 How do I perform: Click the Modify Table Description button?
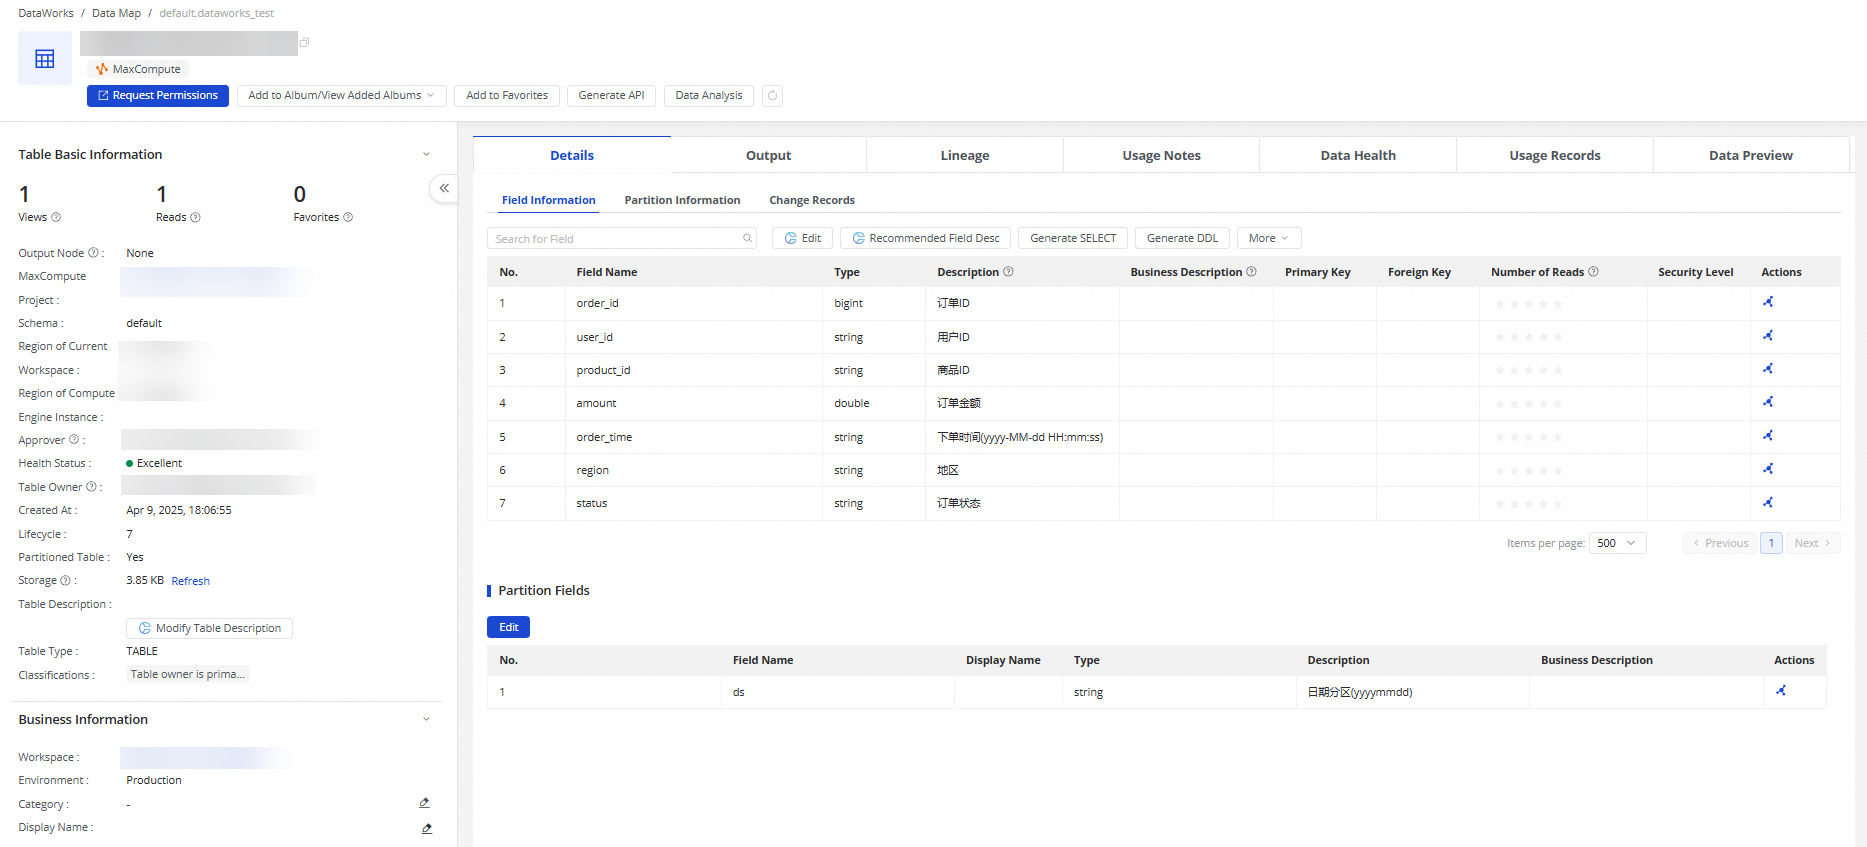[x=210, y=628]
